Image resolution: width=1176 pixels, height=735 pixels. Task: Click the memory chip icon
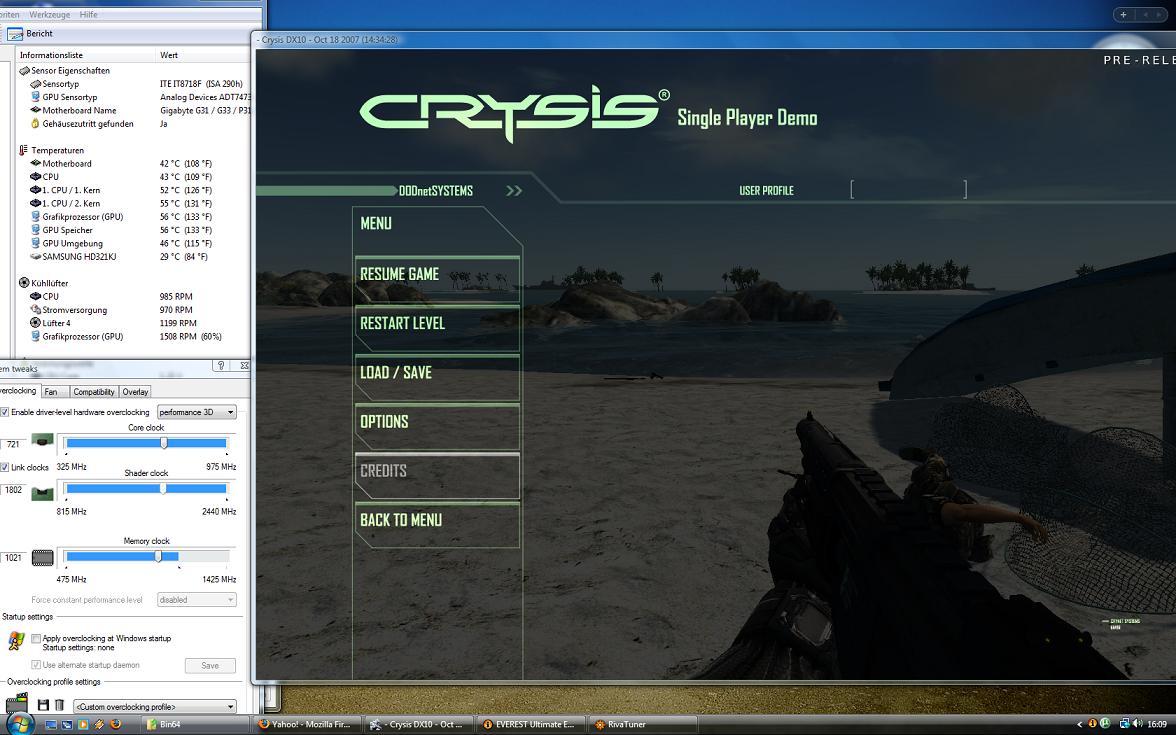click(x=43, y=557)
